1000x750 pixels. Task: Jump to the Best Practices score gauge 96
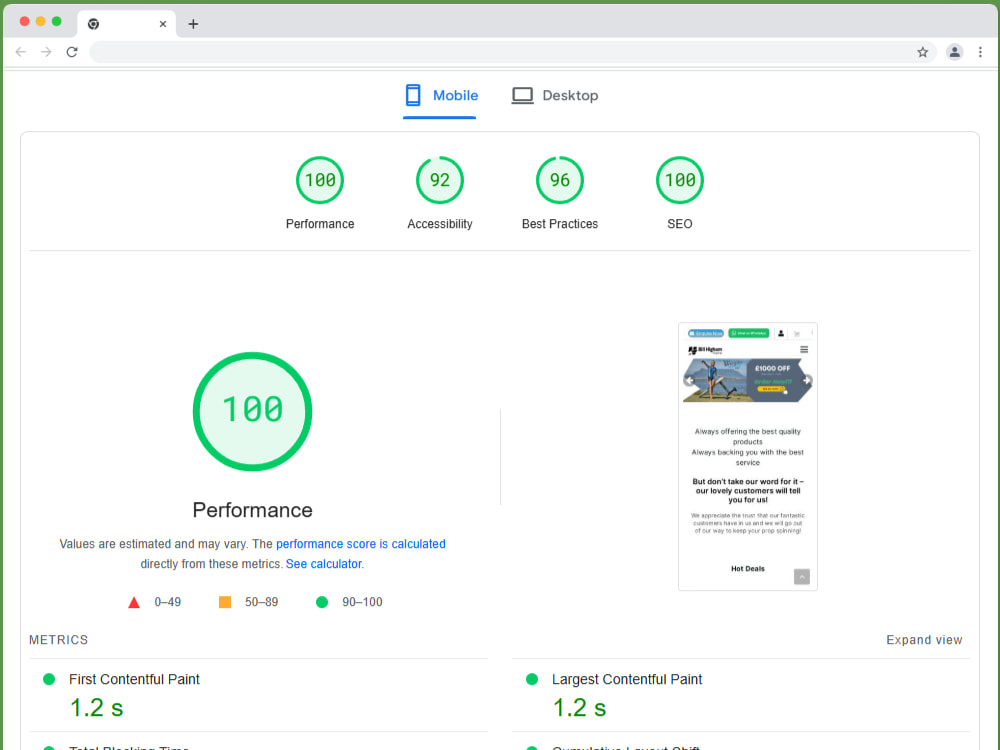coord(560,180)
